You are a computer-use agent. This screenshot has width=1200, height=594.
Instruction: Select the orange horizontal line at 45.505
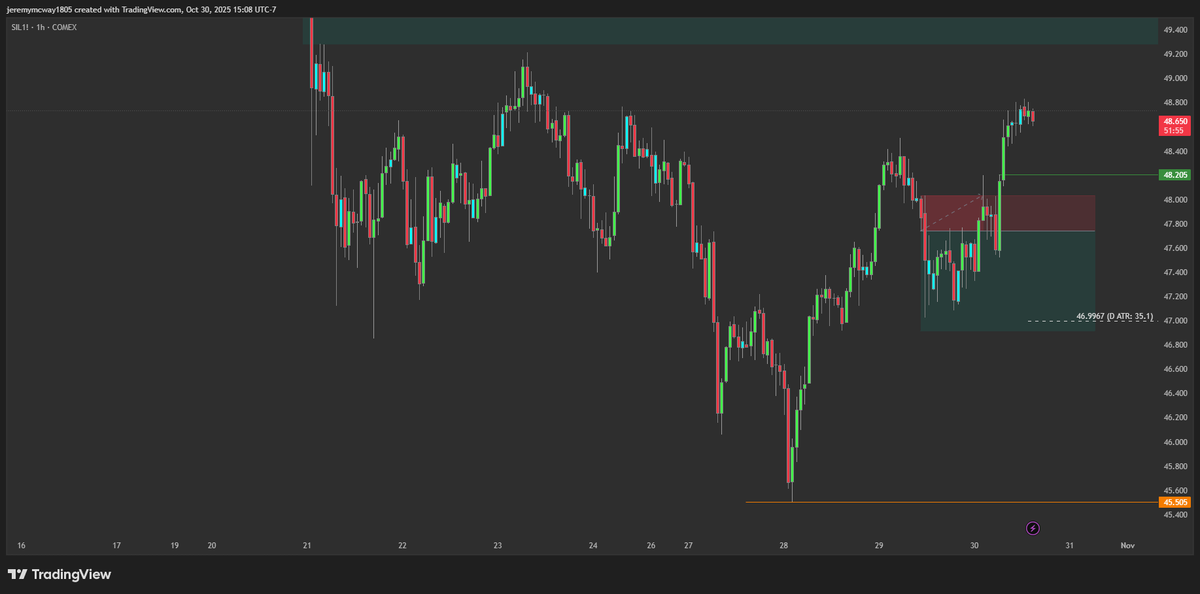[x=950, y=502]
